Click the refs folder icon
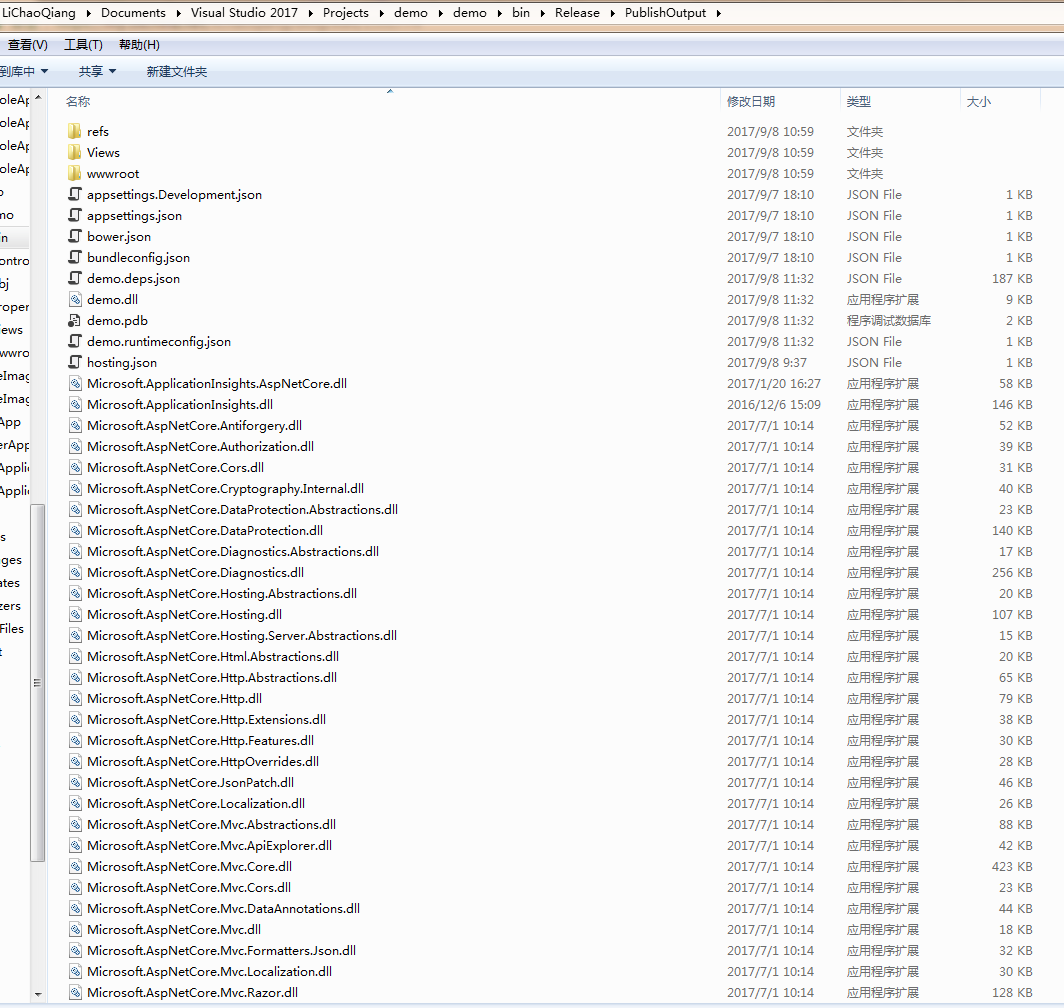The image size is (1064, 1008). click(75, 131)
